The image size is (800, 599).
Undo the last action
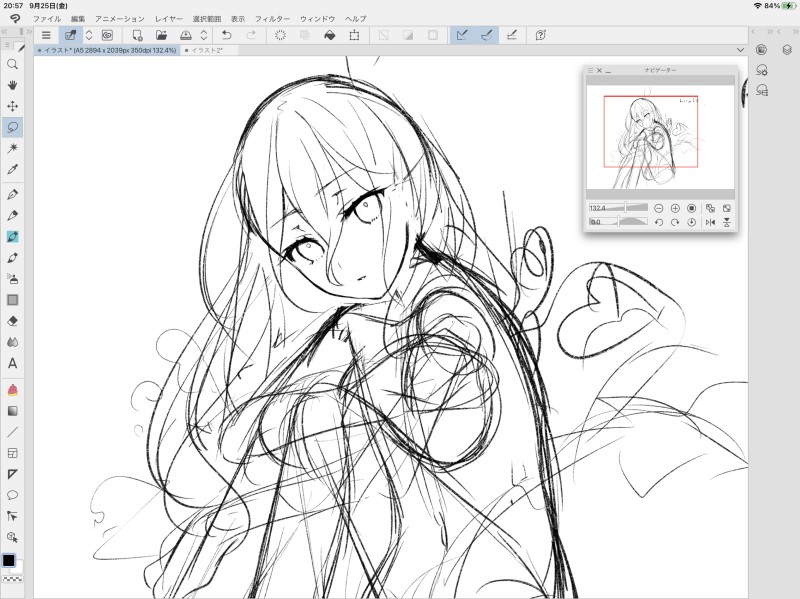click(x=227, y=35)
